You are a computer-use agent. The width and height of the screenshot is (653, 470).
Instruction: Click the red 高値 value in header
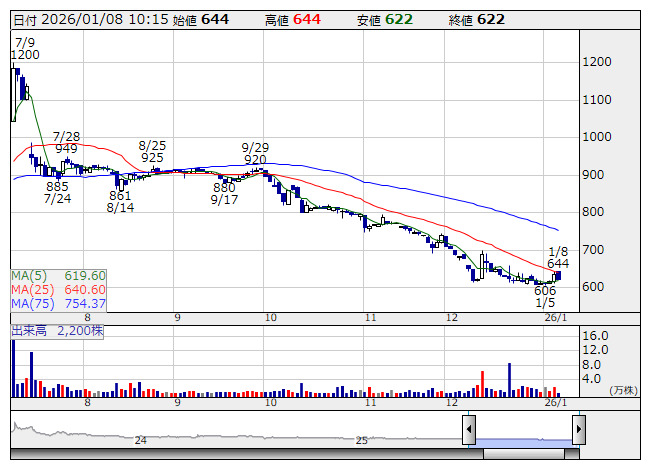[307, 19]
